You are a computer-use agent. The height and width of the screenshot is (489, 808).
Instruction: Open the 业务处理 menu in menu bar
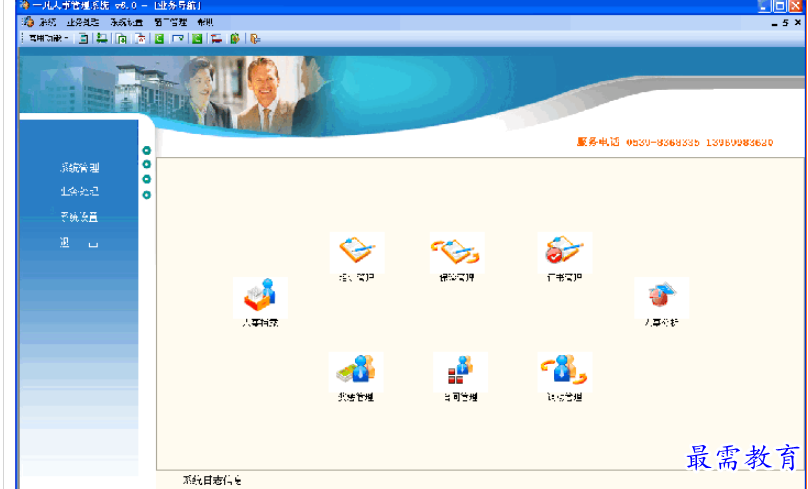82,23
